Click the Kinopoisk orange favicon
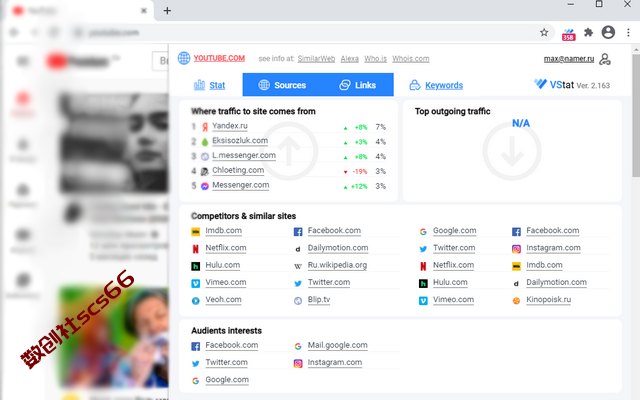Image resolution: width=640 pixels, height=400 pixels. click(516, 301)
